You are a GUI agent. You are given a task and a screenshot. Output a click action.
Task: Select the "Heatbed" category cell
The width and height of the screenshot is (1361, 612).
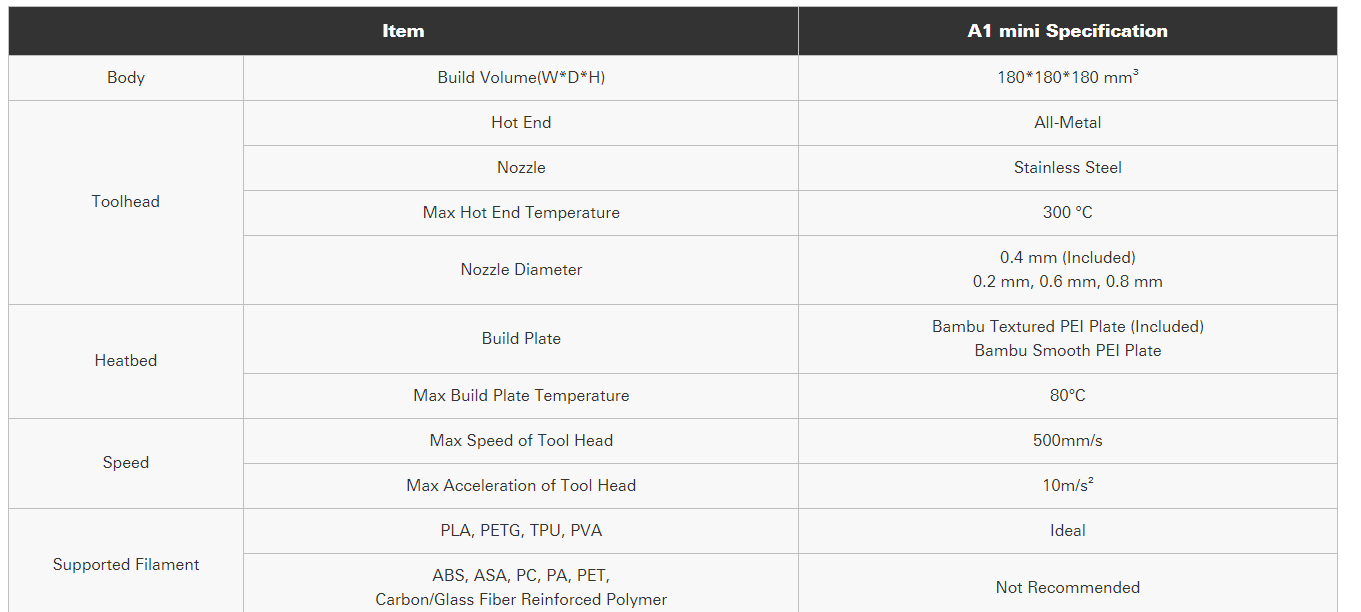click(x=126, y=361)
